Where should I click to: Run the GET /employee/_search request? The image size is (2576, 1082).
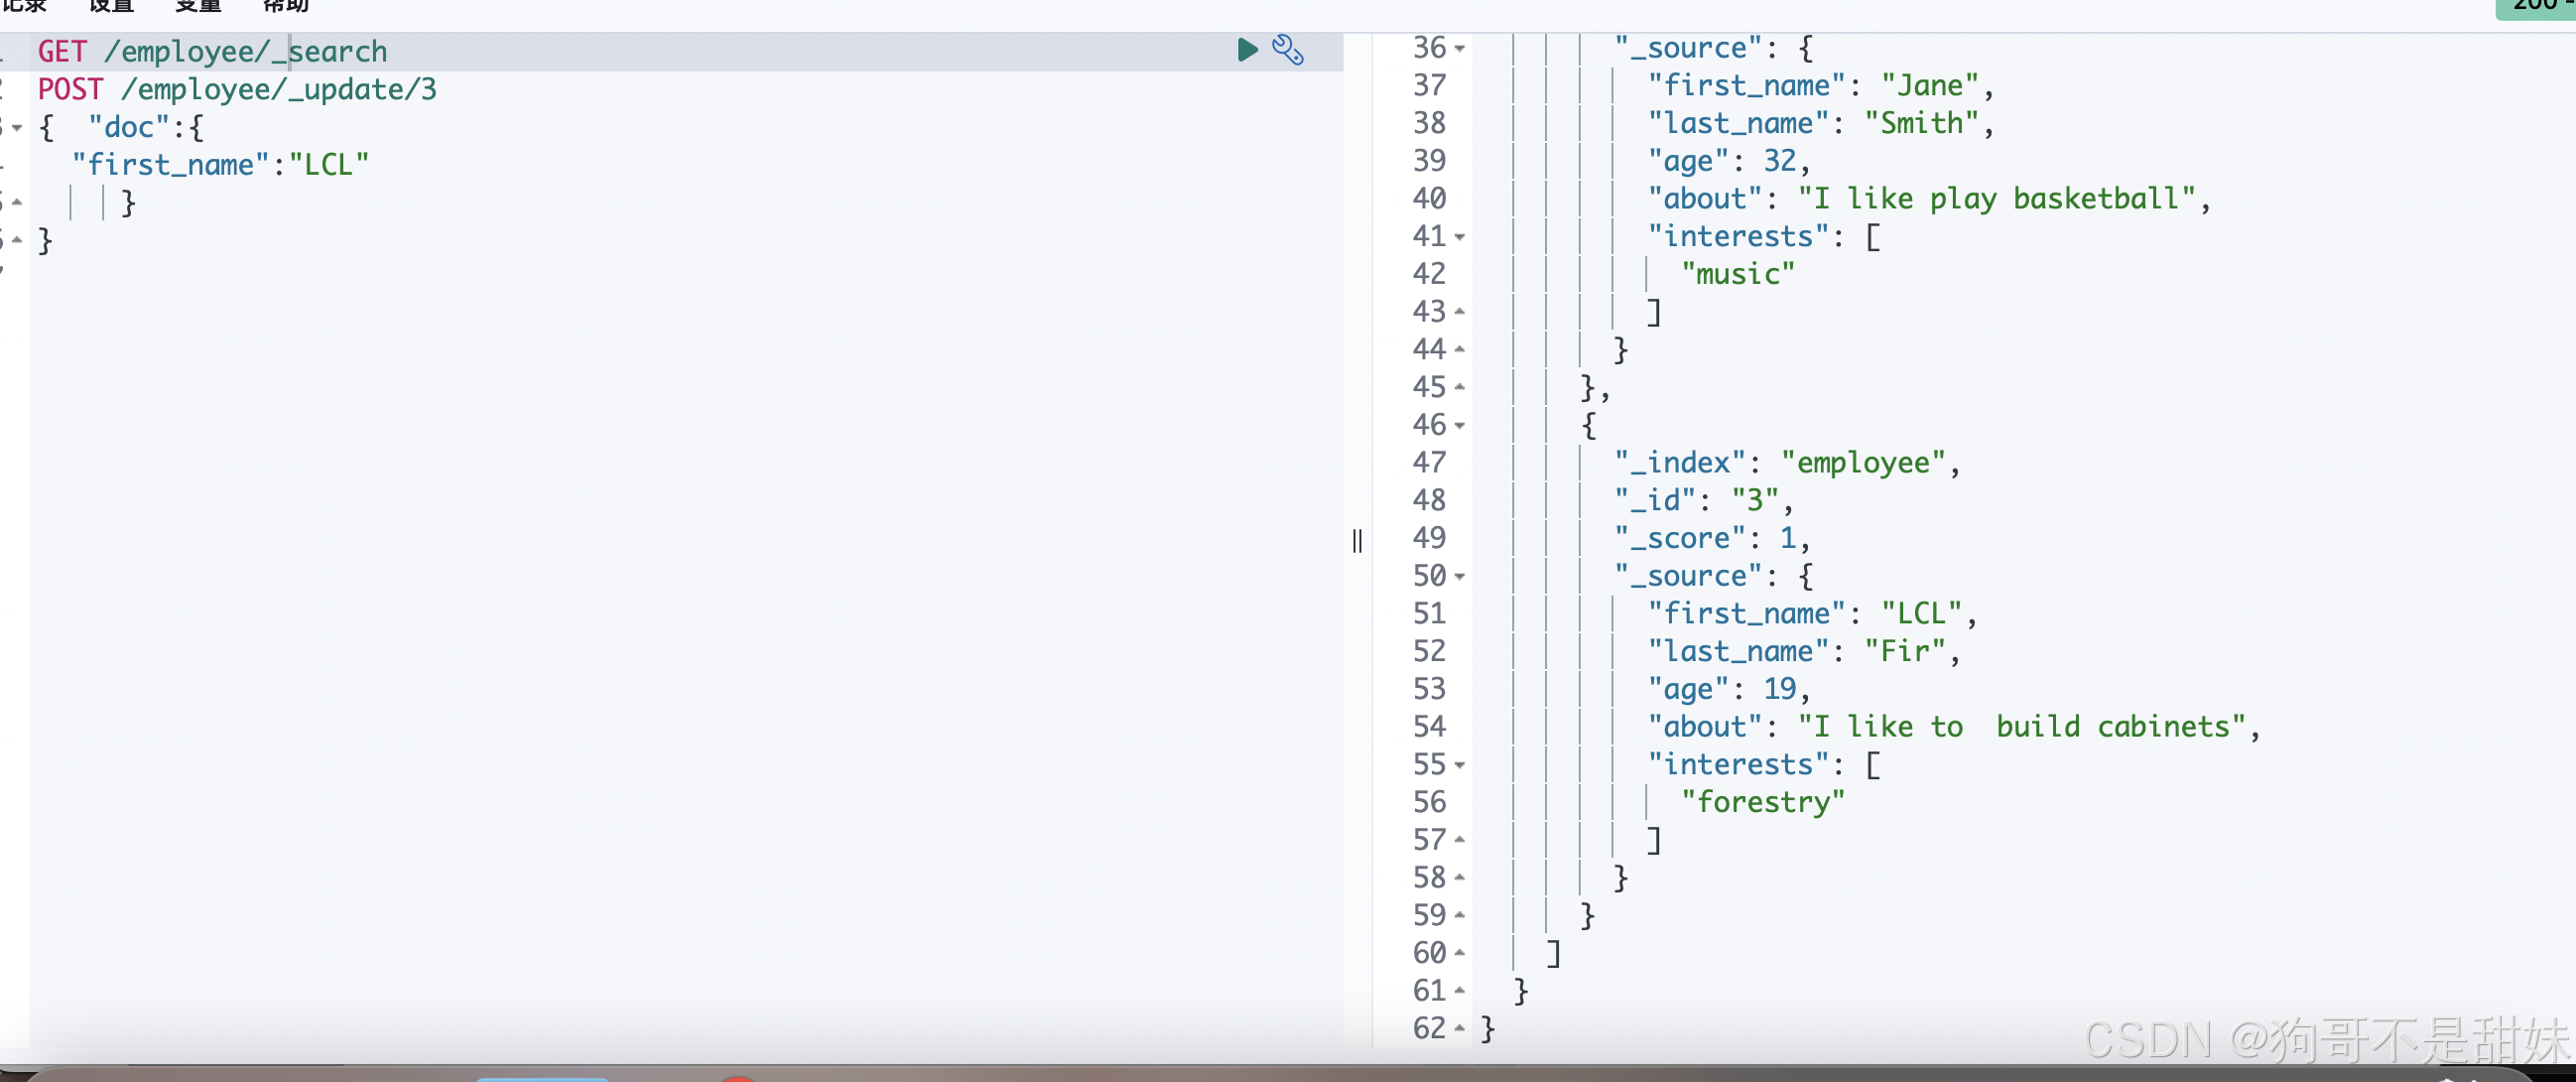[x=1246, y=50]
